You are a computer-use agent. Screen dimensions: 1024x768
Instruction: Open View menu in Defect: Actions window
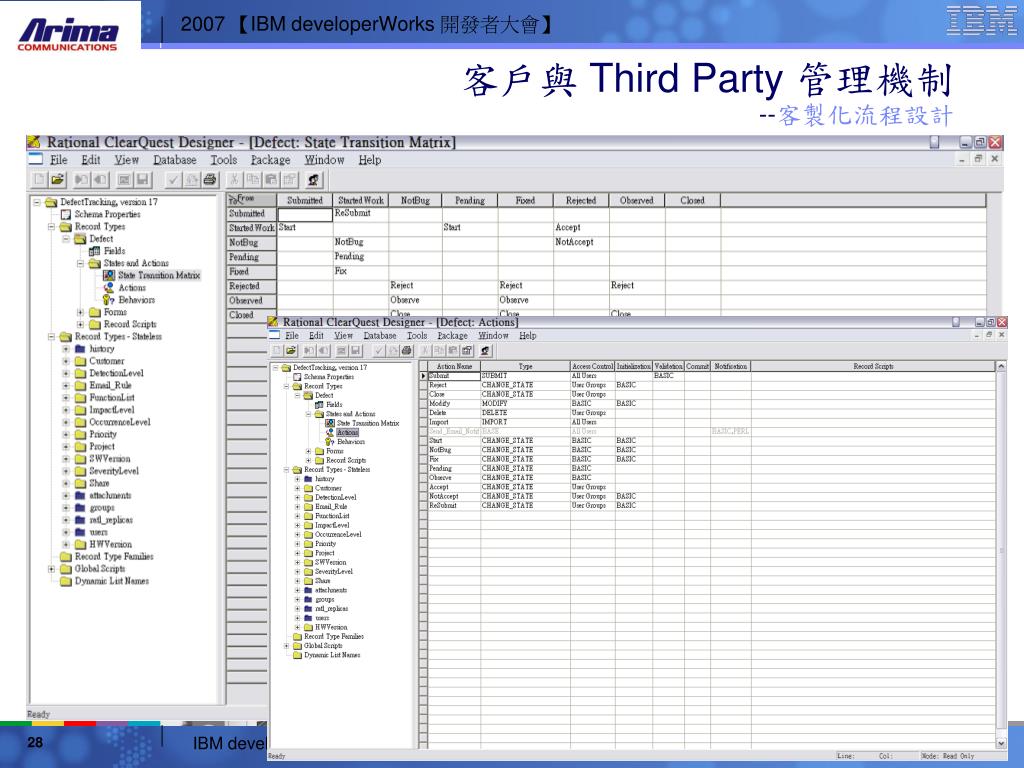(344, 336)
